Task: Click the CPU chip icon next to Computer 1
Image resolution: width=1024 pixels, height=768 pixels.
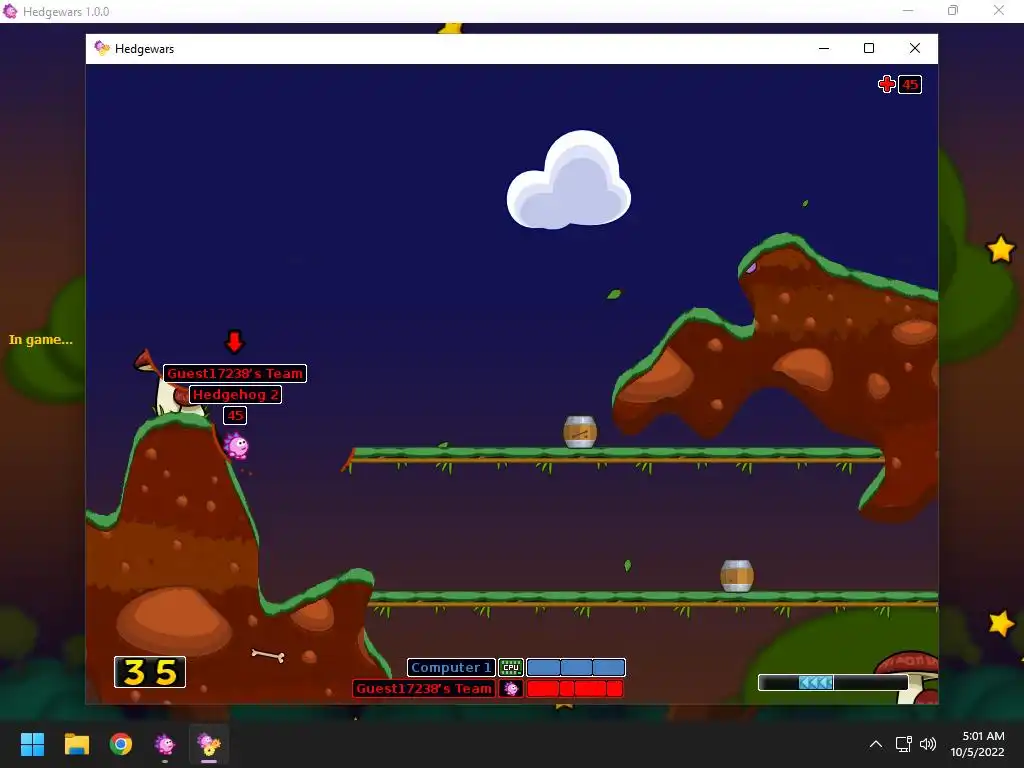Action: (511, 667)
